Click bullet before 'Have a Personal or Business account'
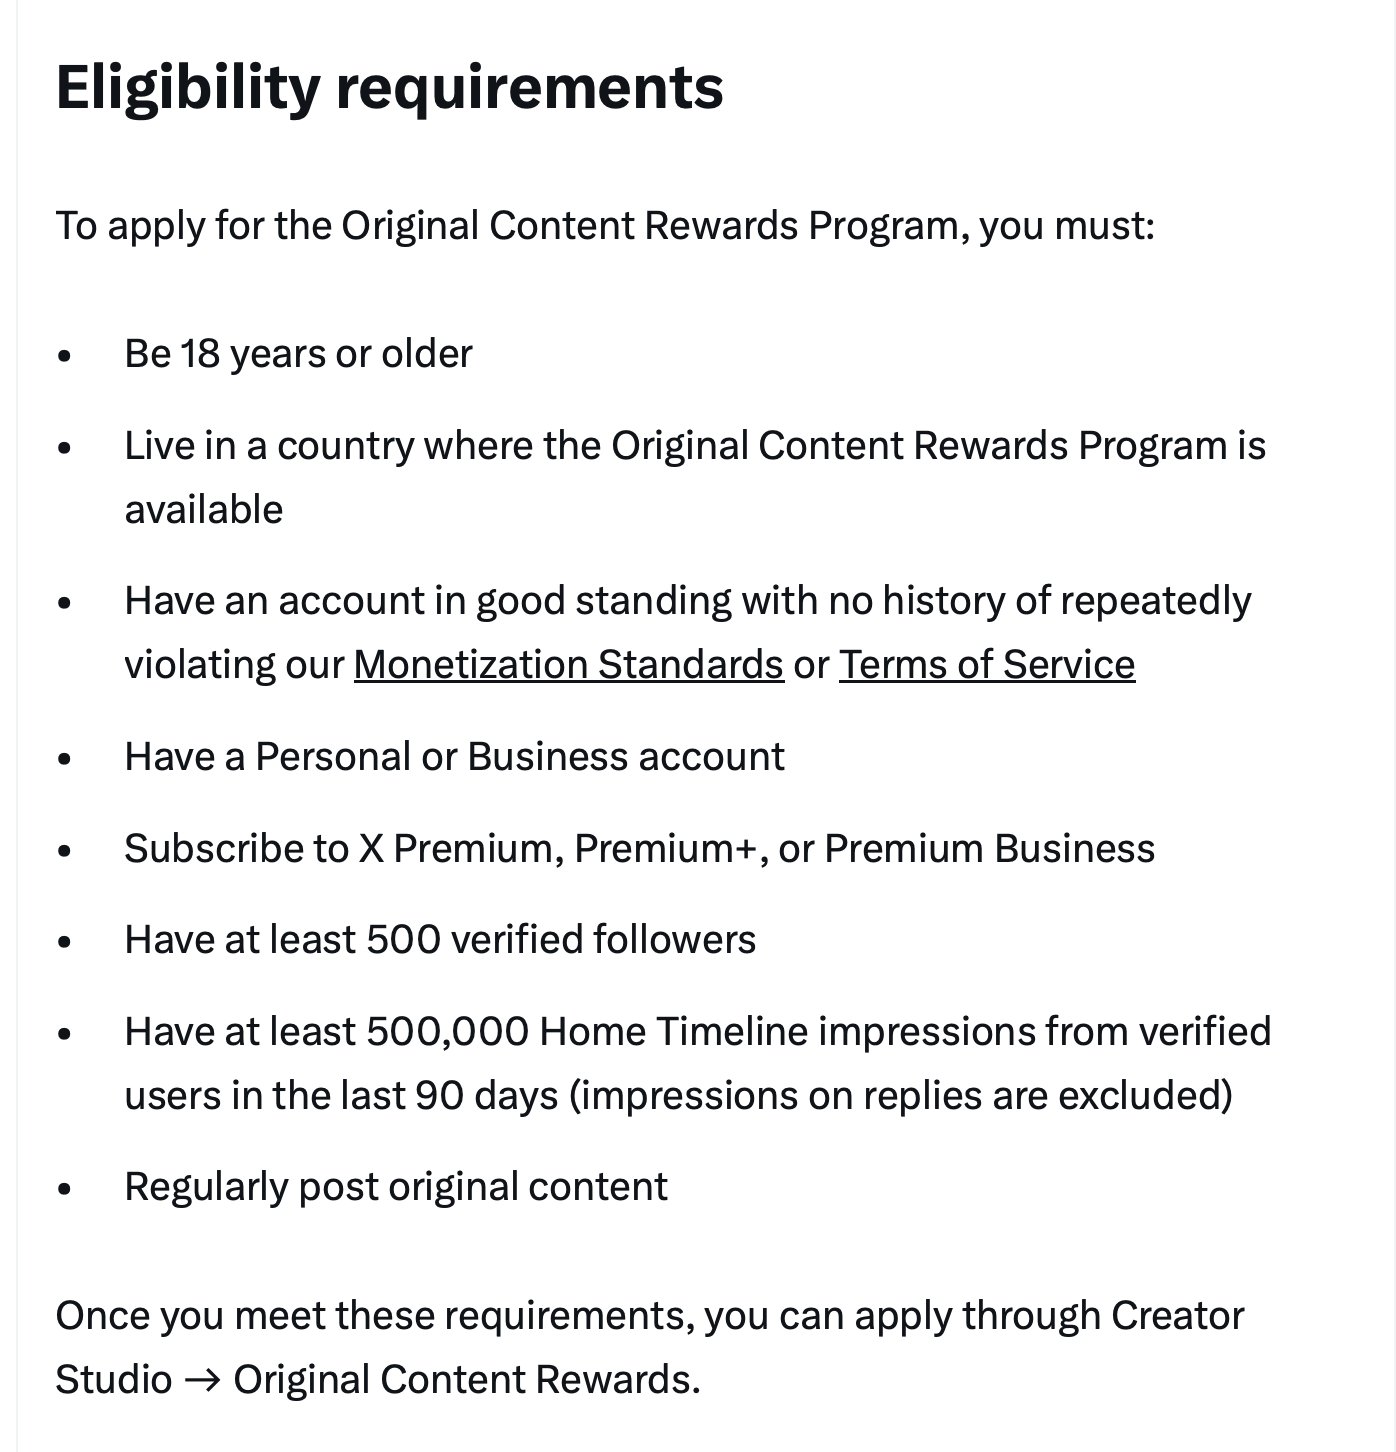1396x1452 pixels. 65,758
